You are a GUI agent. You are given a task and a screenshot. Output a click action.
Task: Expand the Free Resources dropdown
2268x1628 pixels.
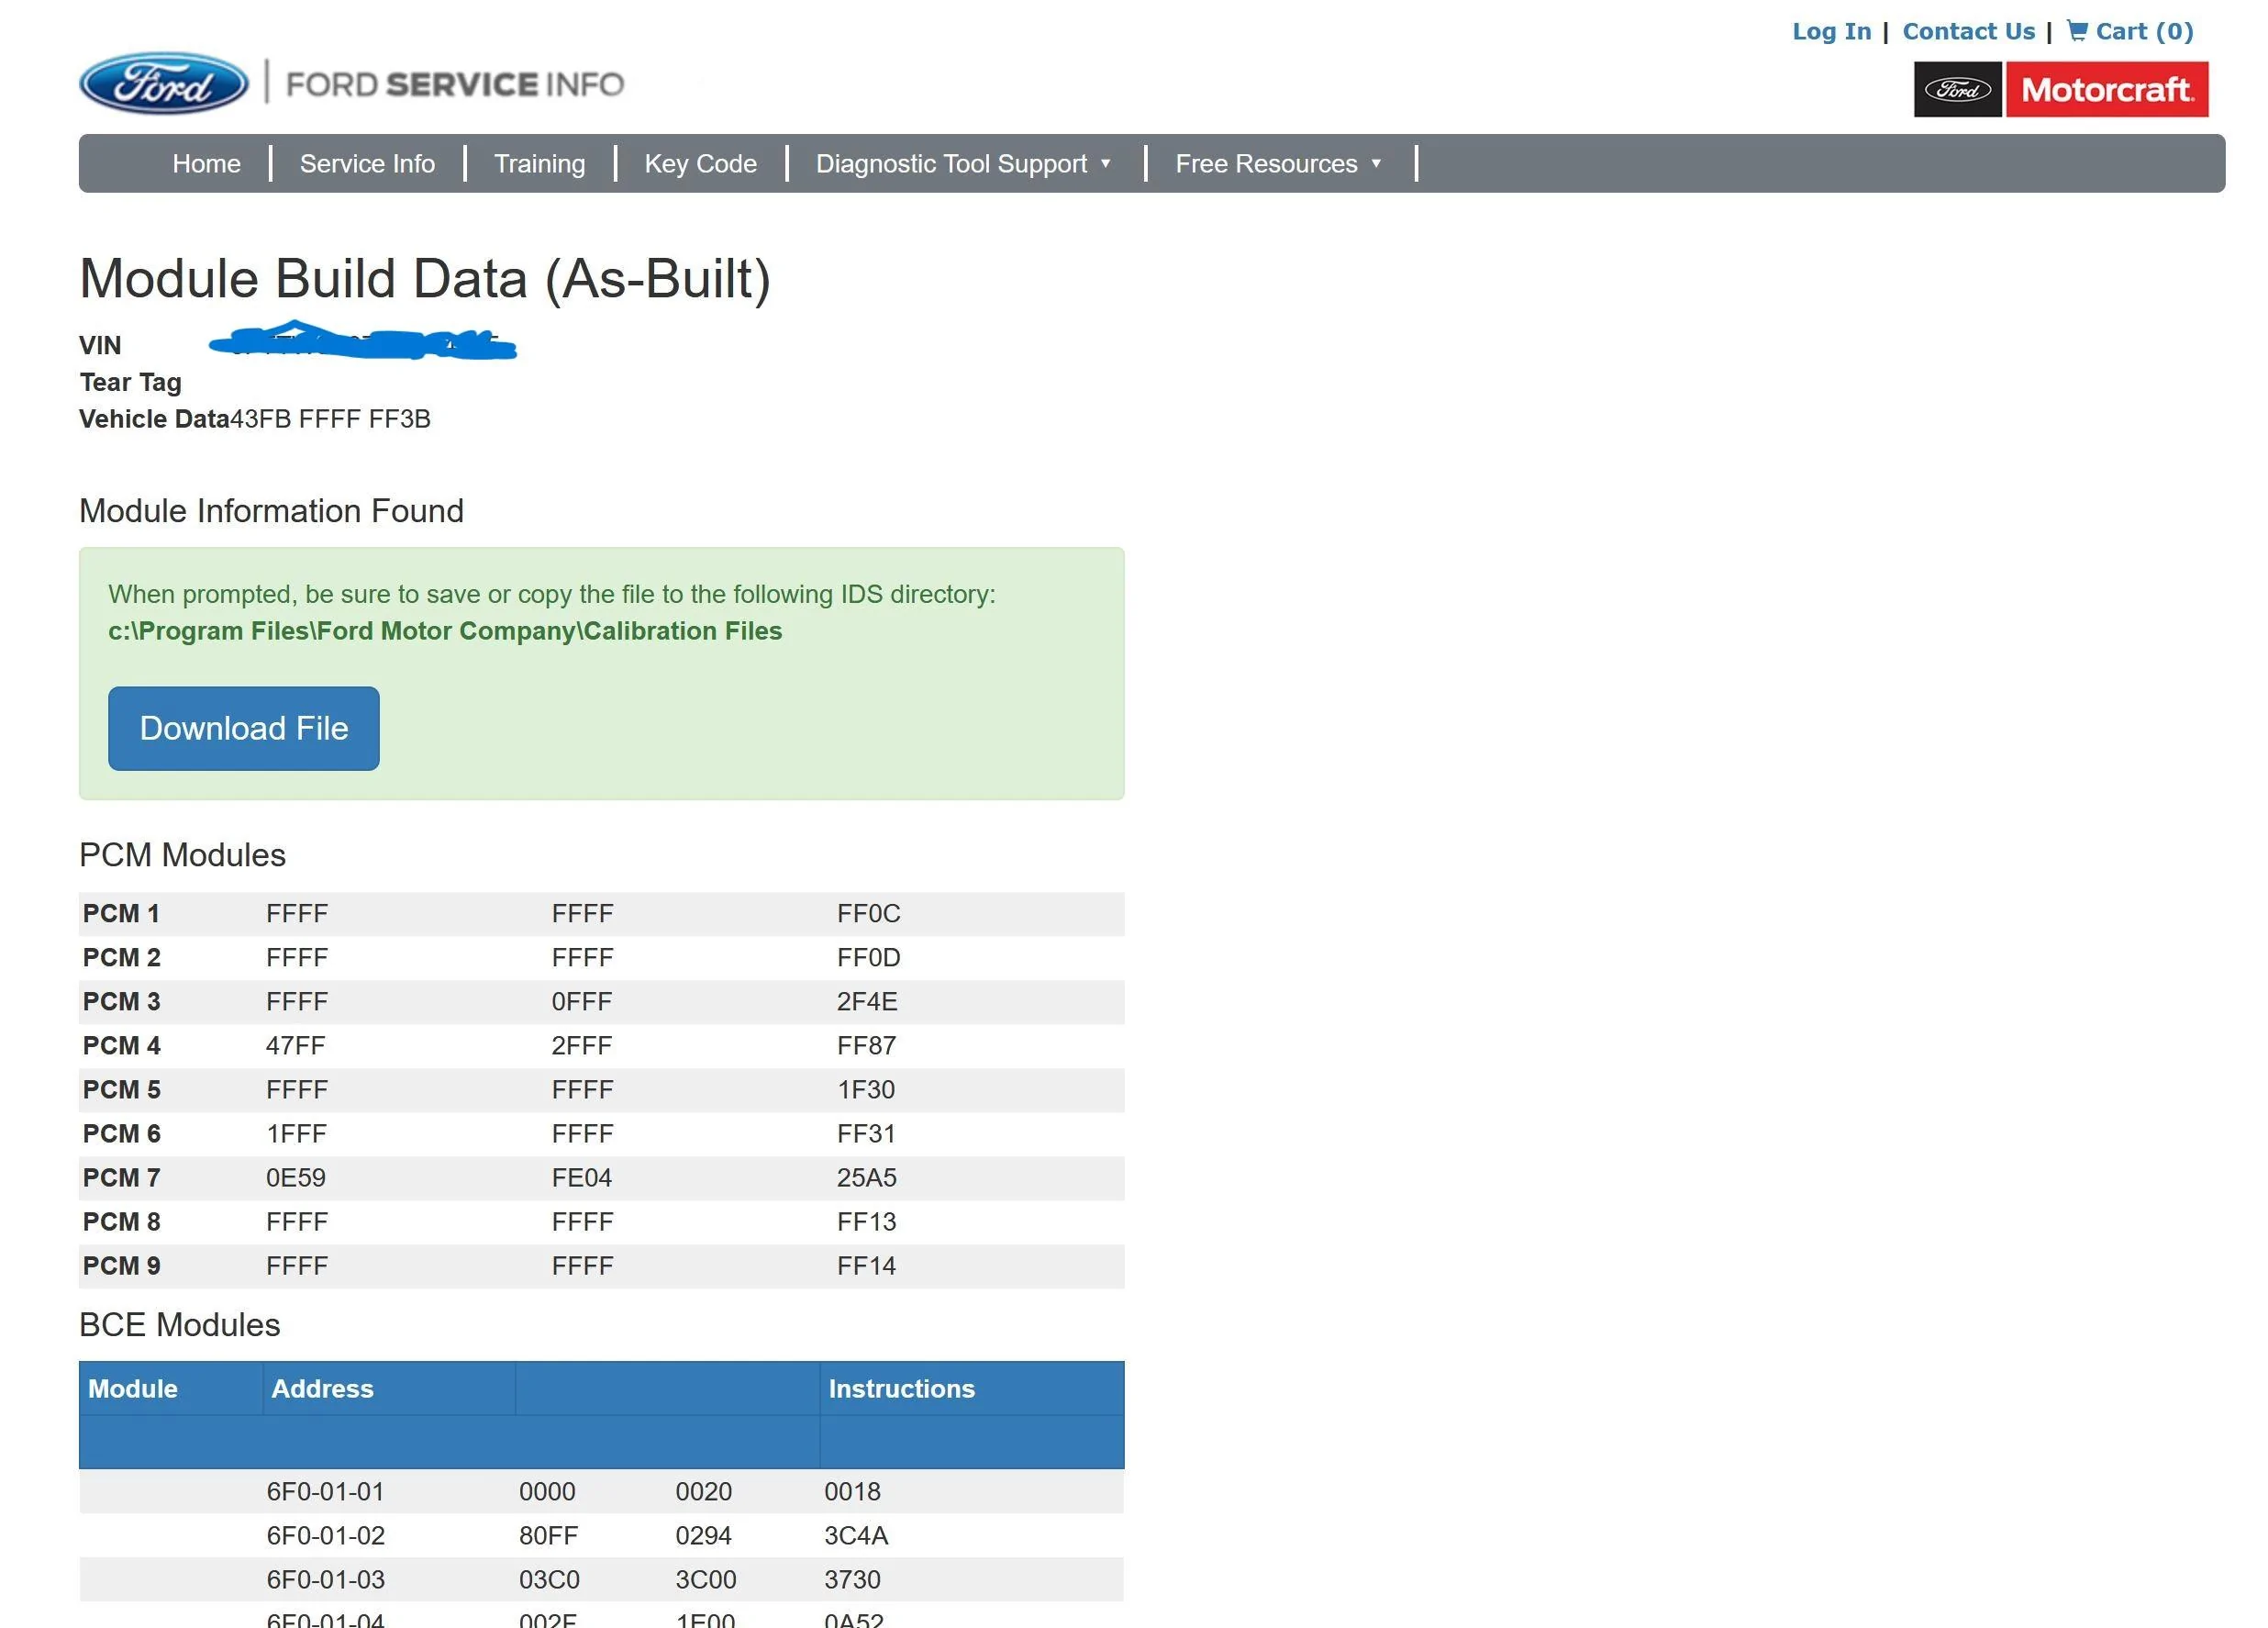point(1278,163)
